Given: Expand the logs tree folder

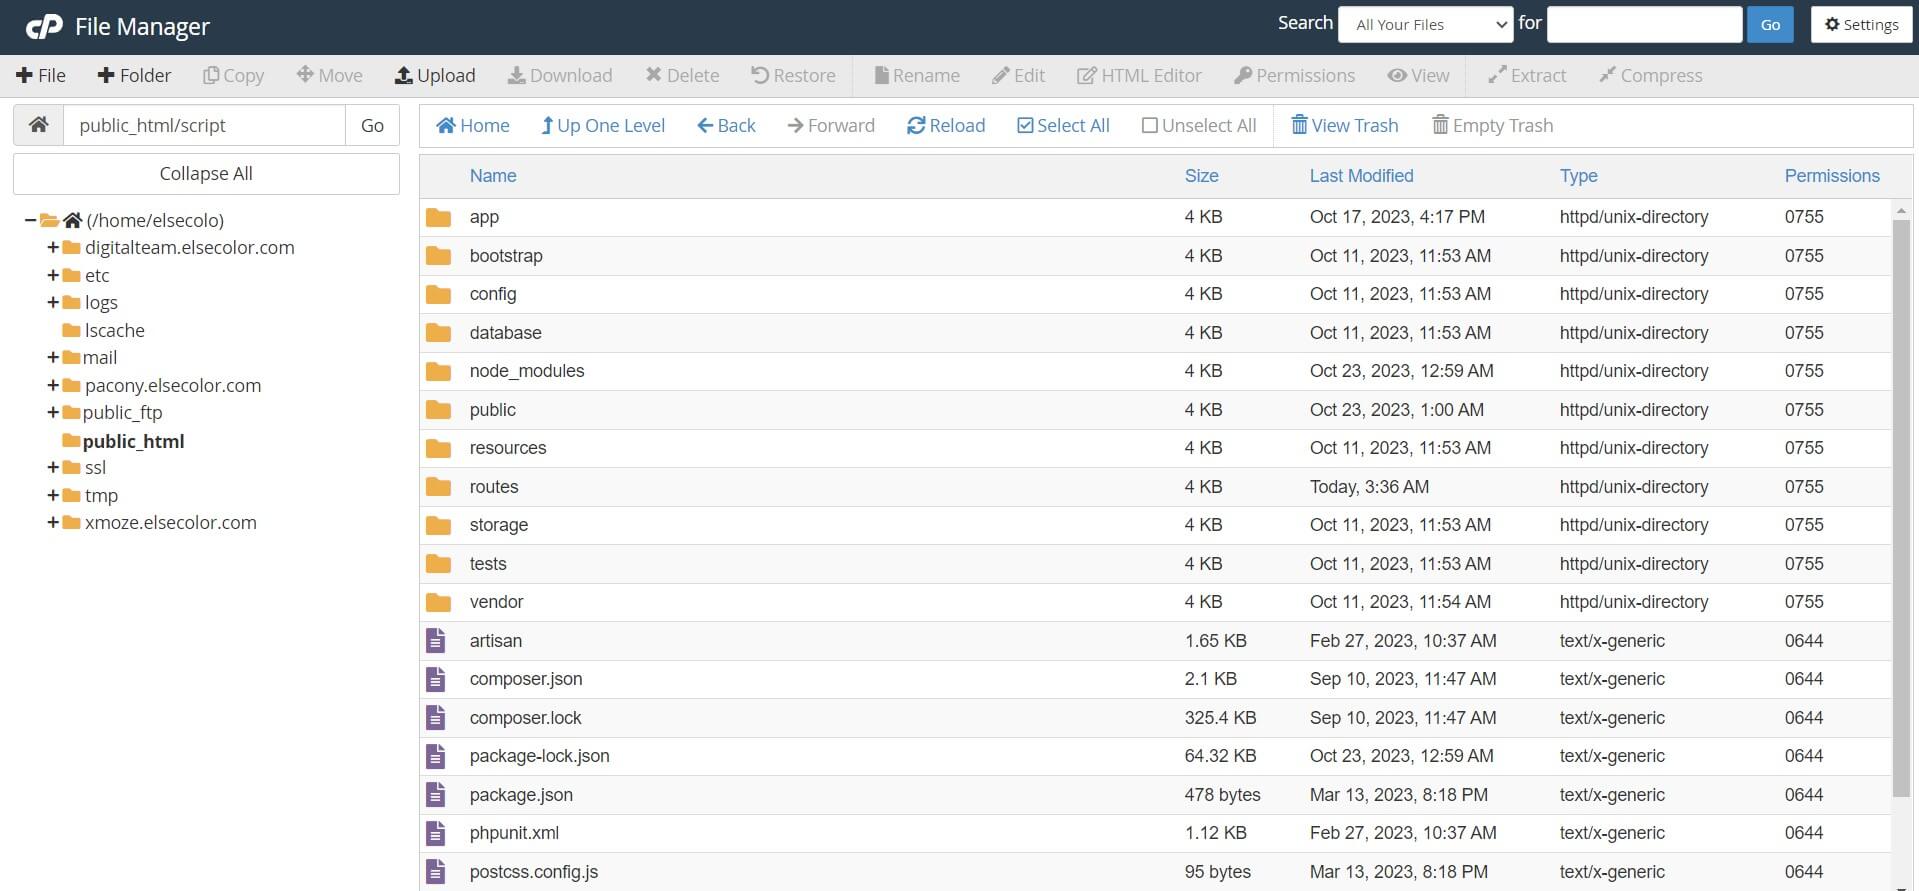Looking at the screenshot, I should [53, 302].
